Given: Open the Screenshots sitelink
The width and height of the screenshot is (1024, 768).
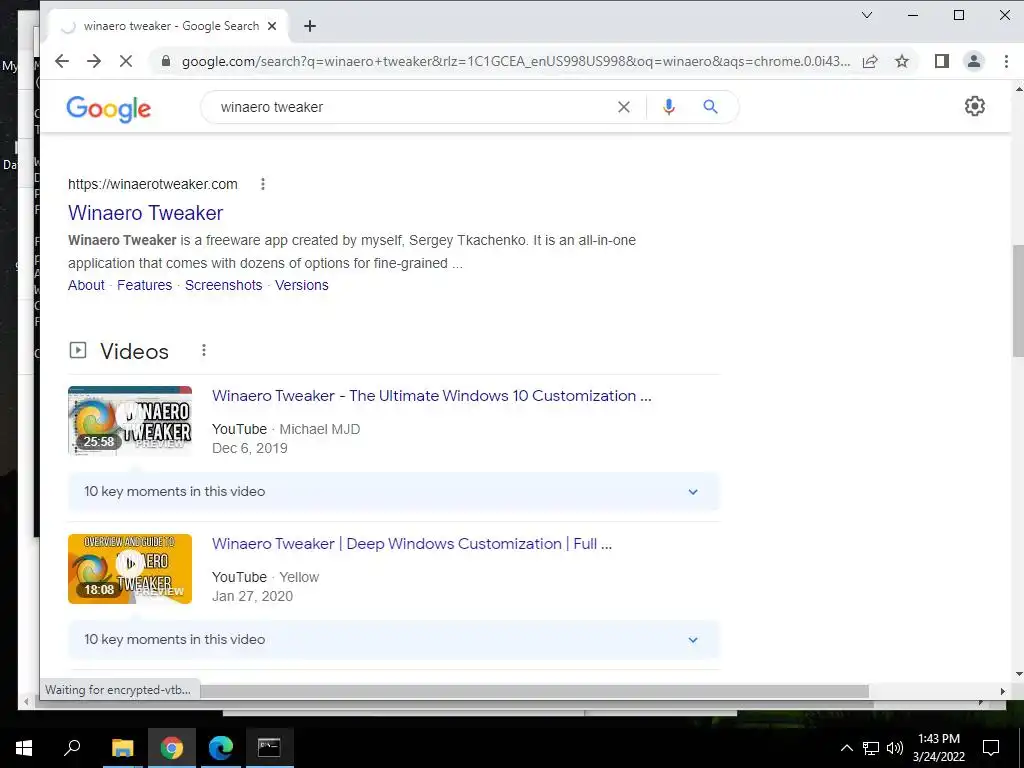Looking at the screenshot, I should (x=223, y=285).
